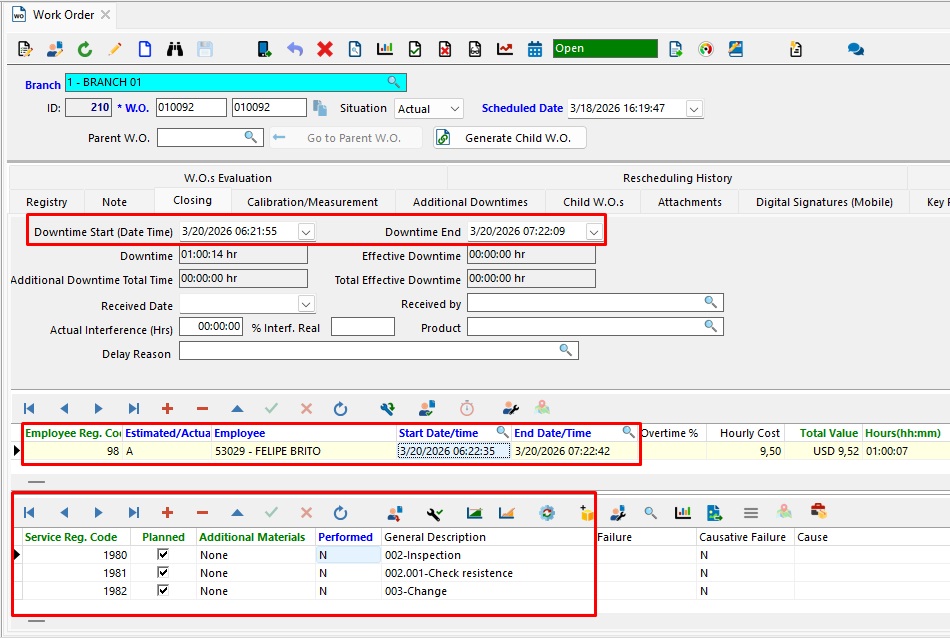This screenshot has width=950, height=638.
Task: Click the green refresh icon in top toolbar
Action: (85, 49)
